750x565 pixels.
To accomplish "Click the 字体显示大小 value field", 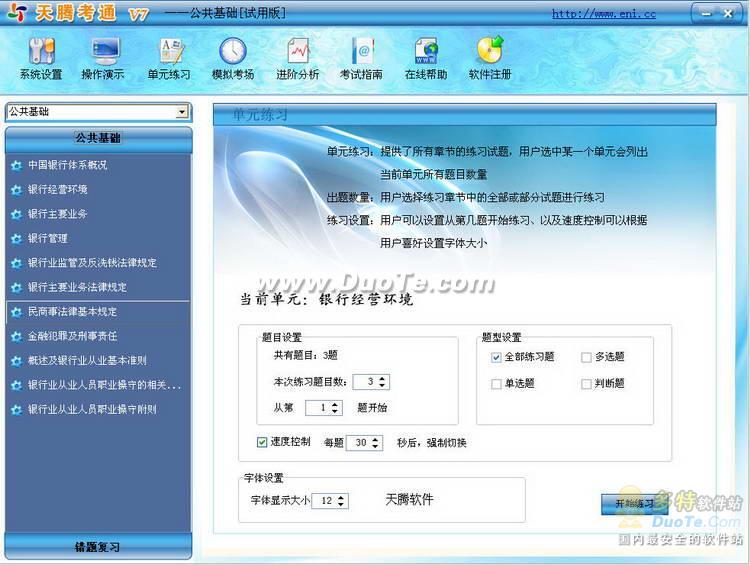I will point(324,501).
